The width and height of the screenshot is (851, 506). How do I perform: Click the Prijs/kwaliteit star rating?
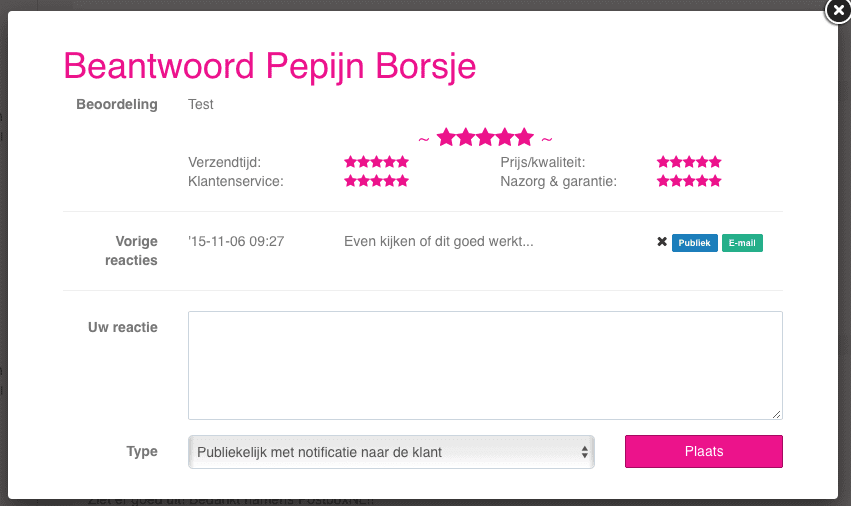689,162
